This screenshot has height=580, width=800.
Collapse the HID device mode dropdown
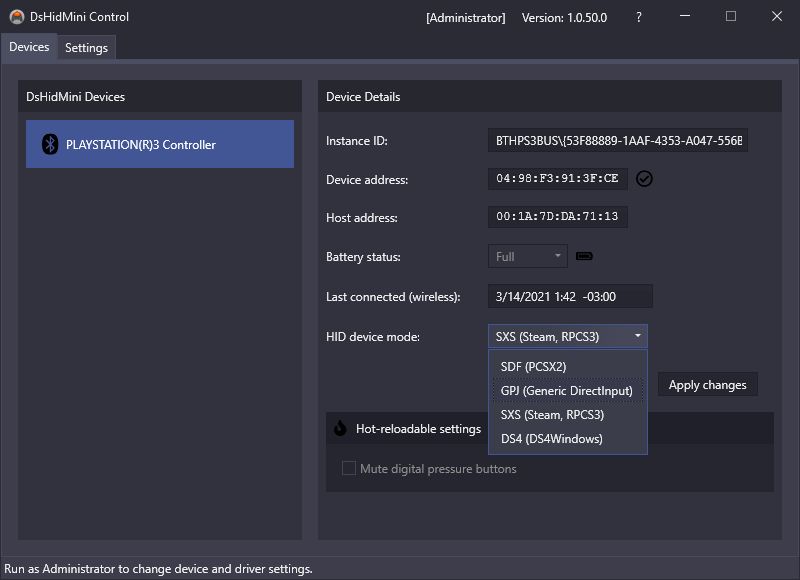click(639, 336)
